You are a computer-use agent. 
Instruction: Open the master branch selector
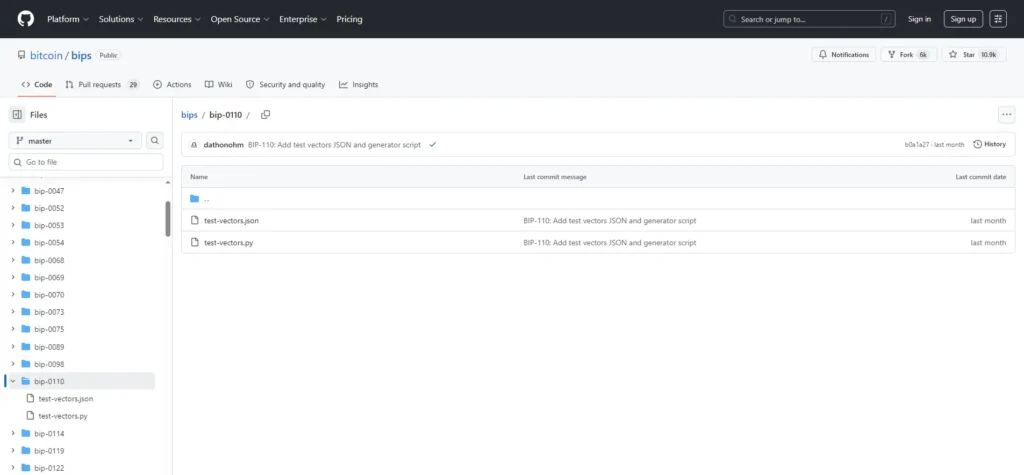pos(75,140)
